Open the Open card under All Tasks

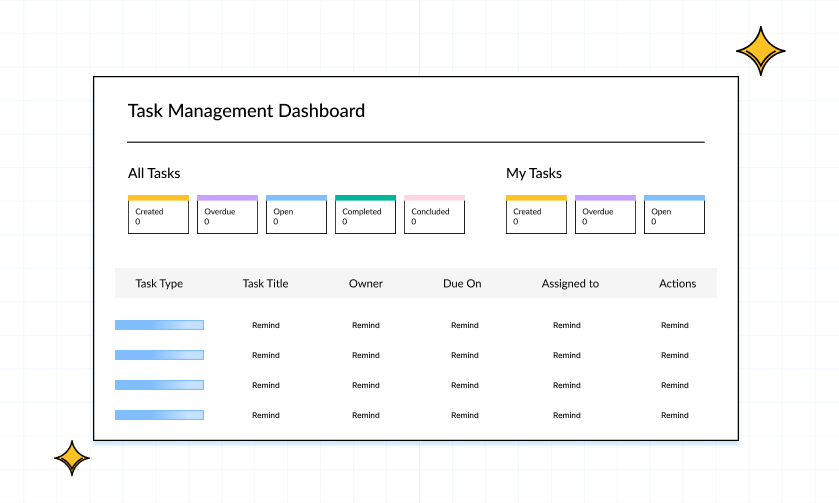[x=296, y=215]
